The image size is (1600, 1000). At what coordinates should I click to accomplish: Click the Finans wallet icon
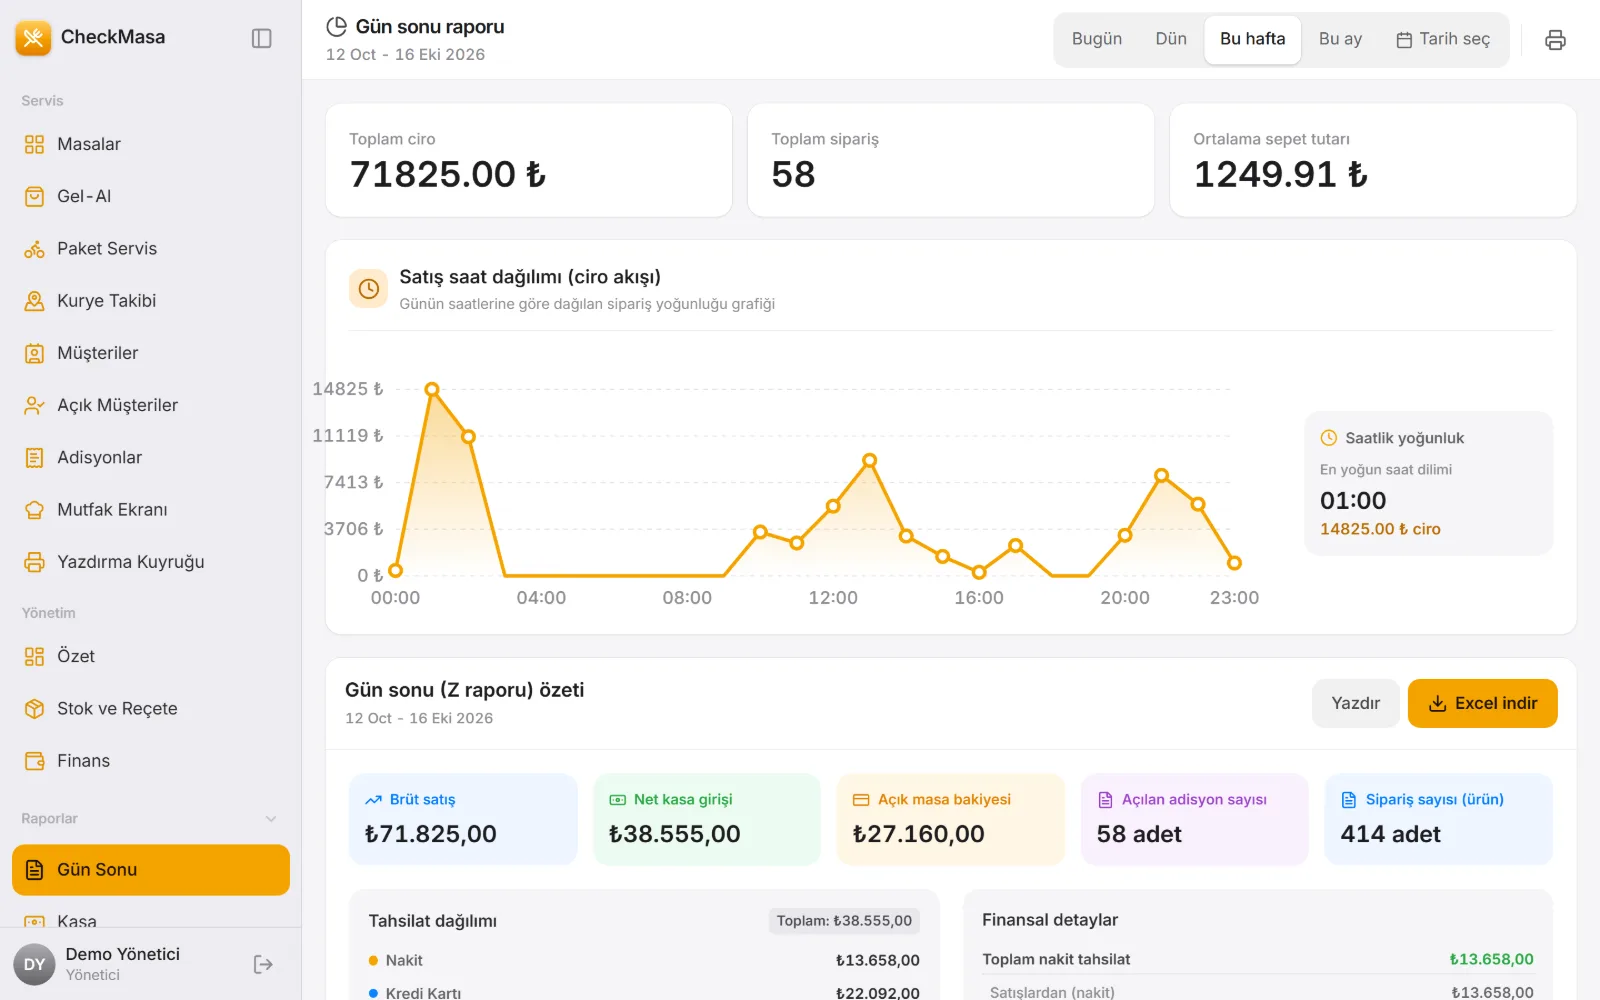(34, 761)
